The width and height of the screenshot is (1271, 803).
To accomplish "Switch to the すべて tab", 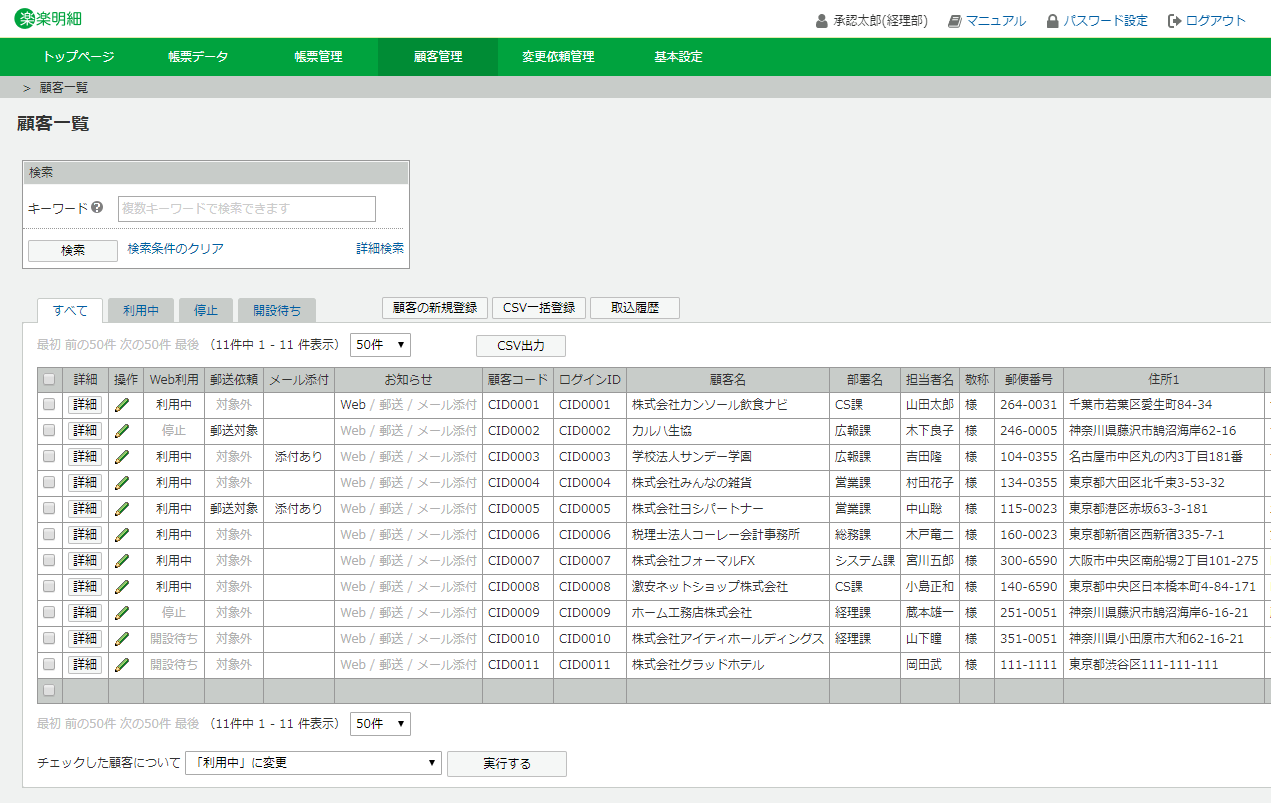I will [x=70, y=310].
